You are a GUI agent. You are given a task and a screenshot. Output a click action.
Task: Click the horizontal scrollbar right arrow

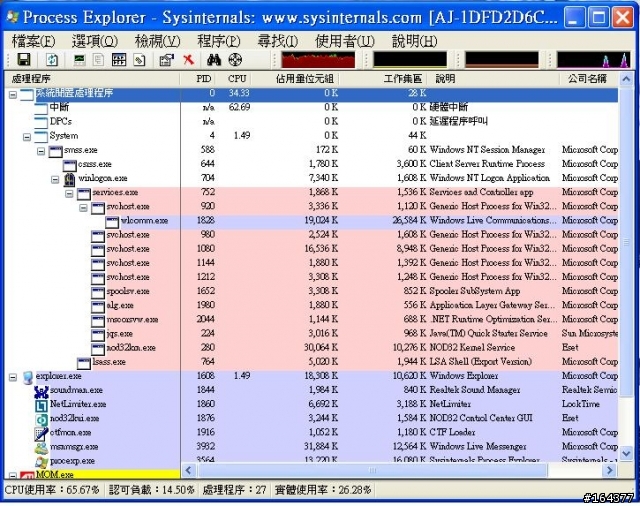point(609,470)
